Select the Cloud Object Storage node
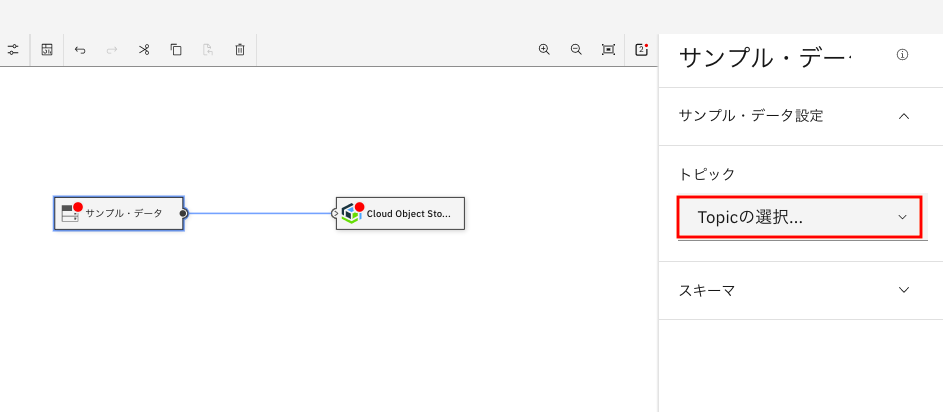 coord(401,213)
